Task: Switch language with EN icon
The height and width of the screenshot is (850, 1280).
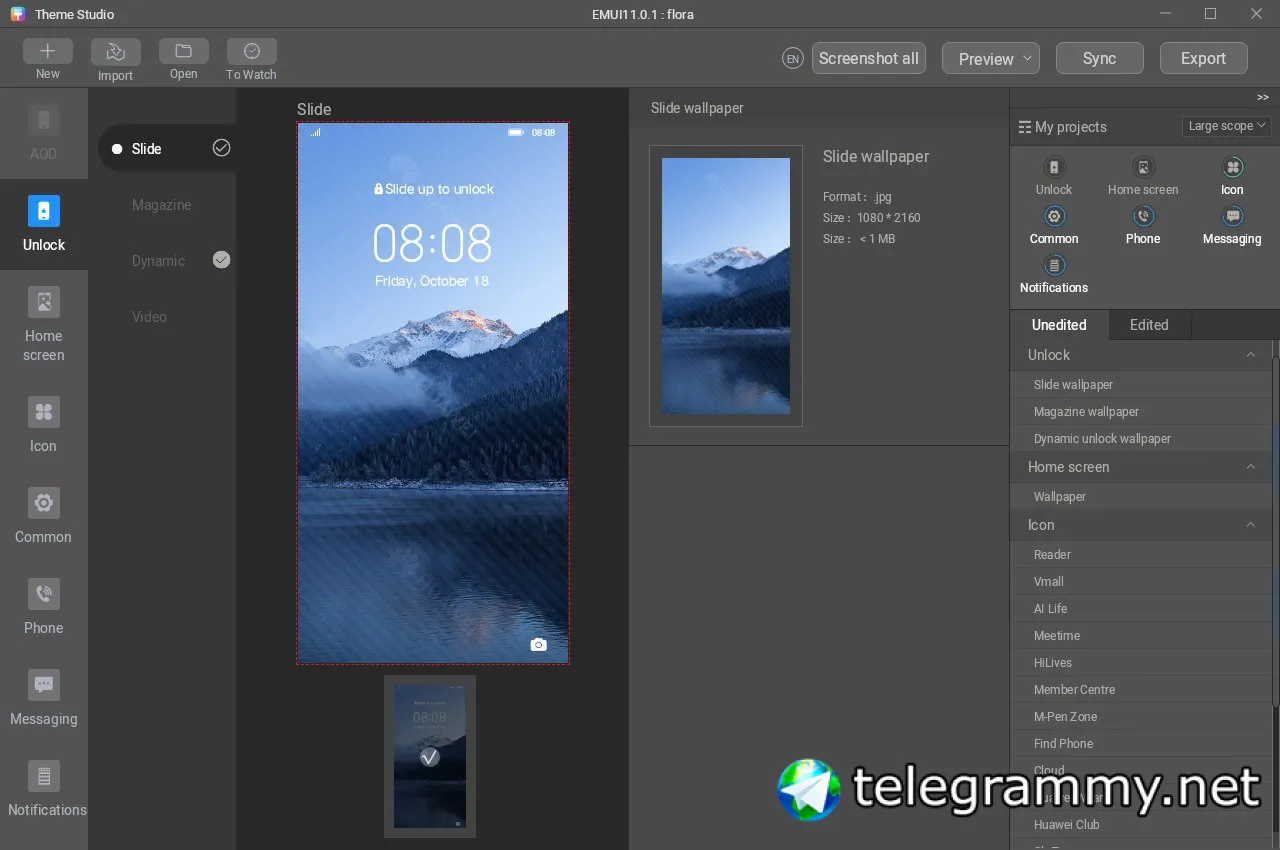Action: click(793, 59)
